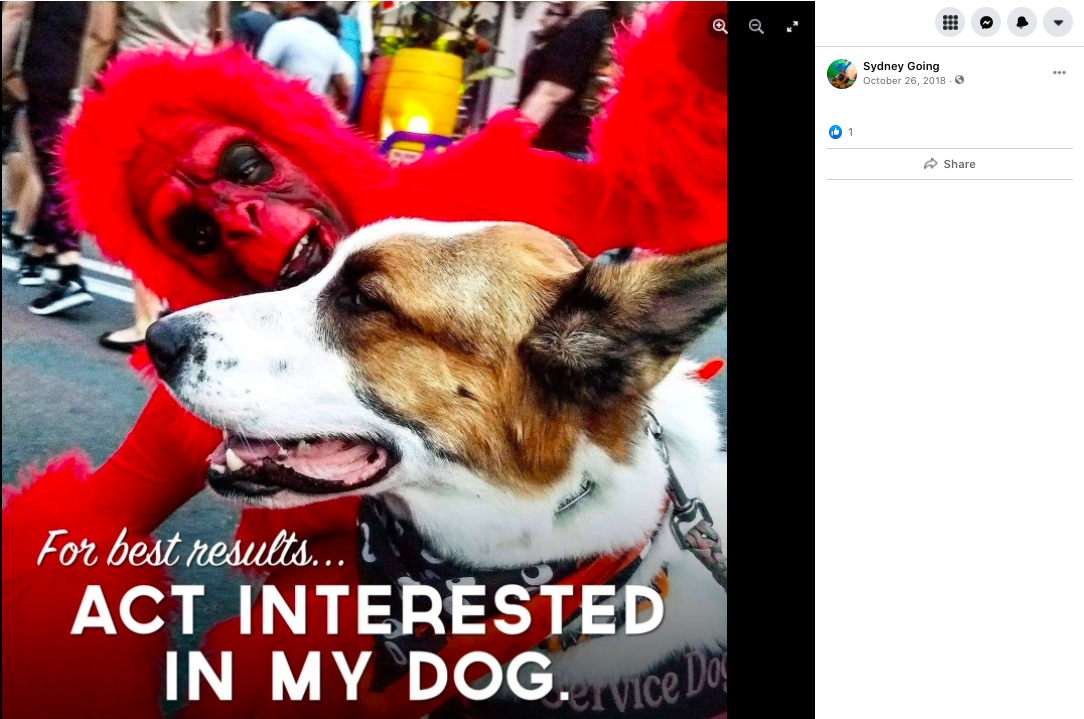Open Sydney Going's profile name link

click(901, 66)
